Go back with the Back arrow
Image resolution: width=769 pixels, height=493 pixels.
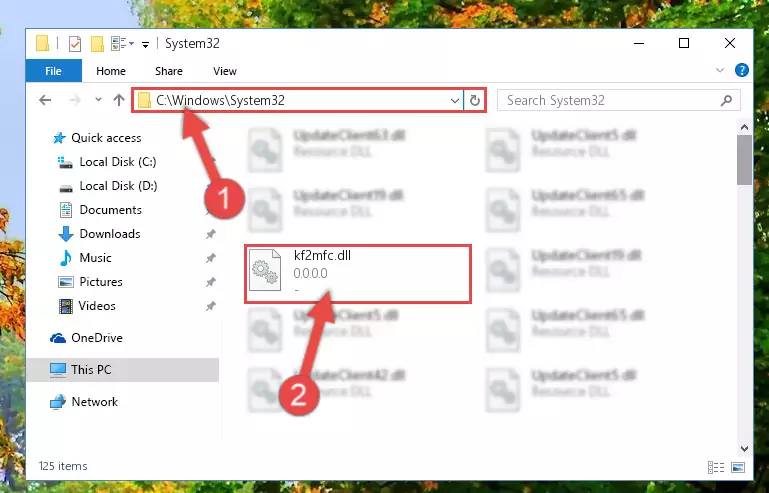pos(45,100)
